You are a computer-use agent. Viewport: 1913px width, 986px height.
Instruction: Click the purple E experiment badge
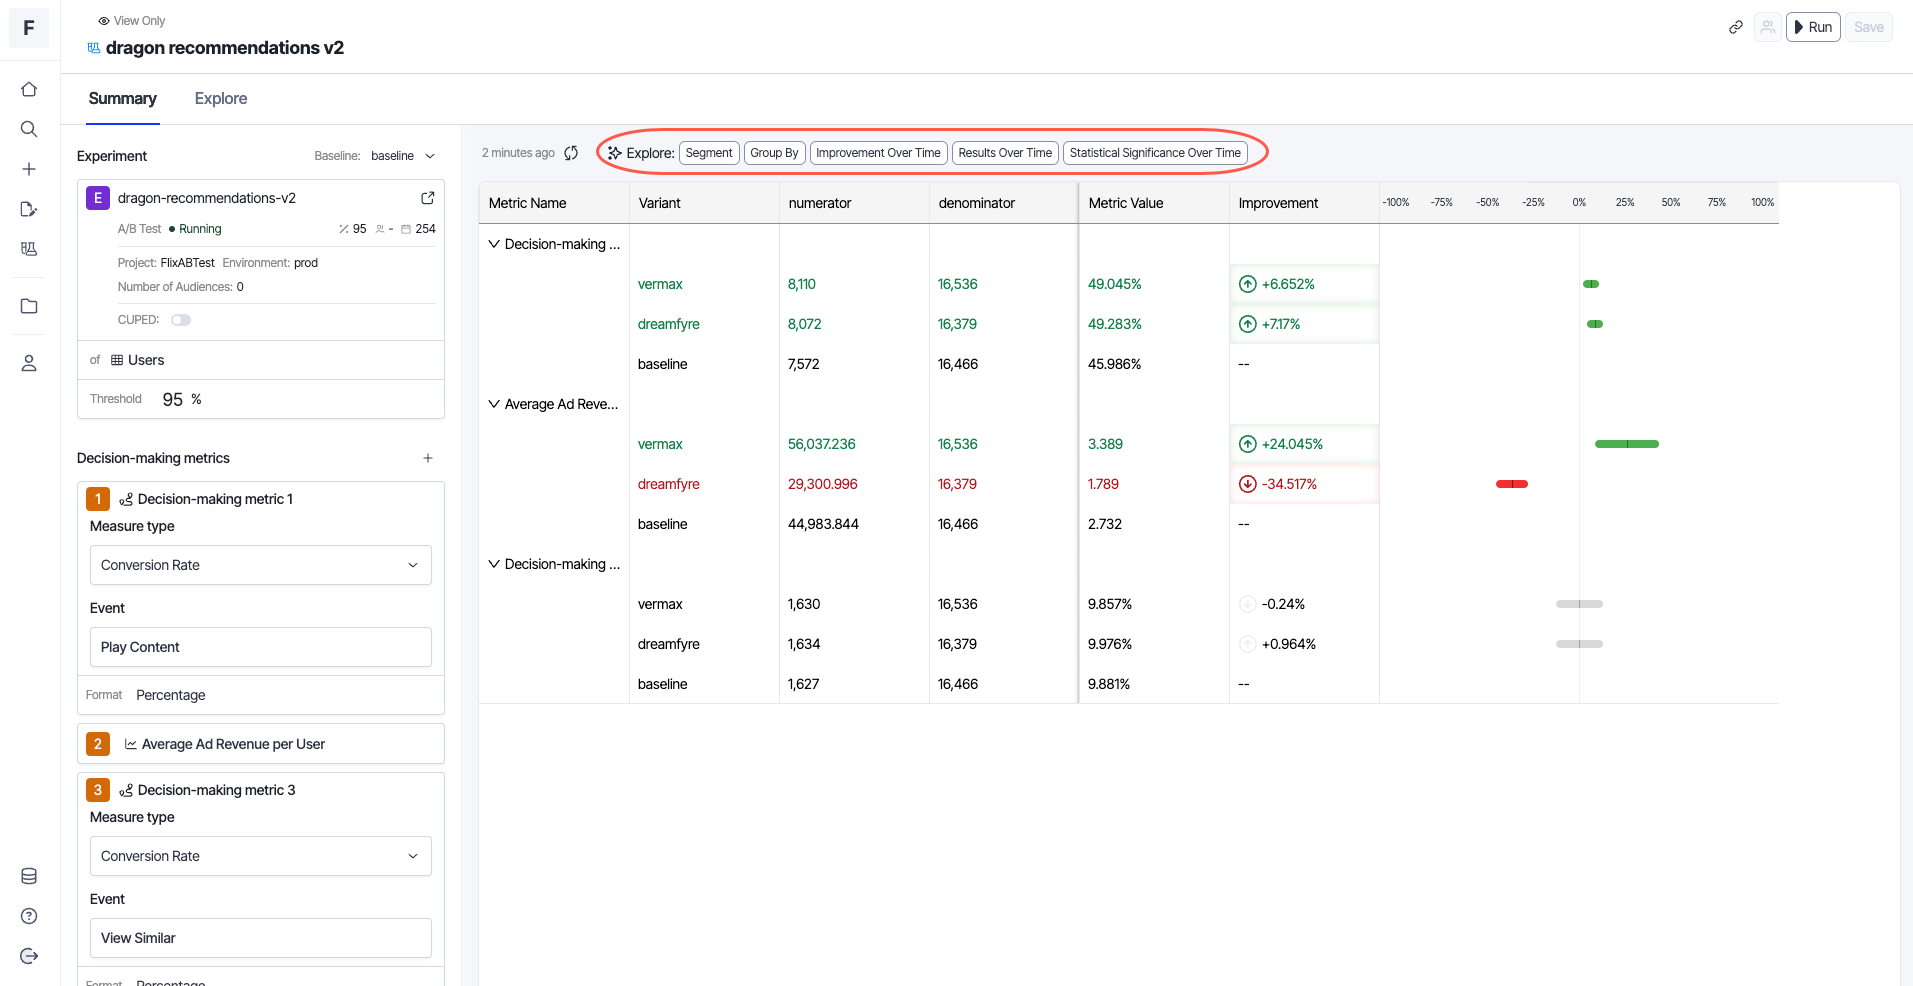98,198
